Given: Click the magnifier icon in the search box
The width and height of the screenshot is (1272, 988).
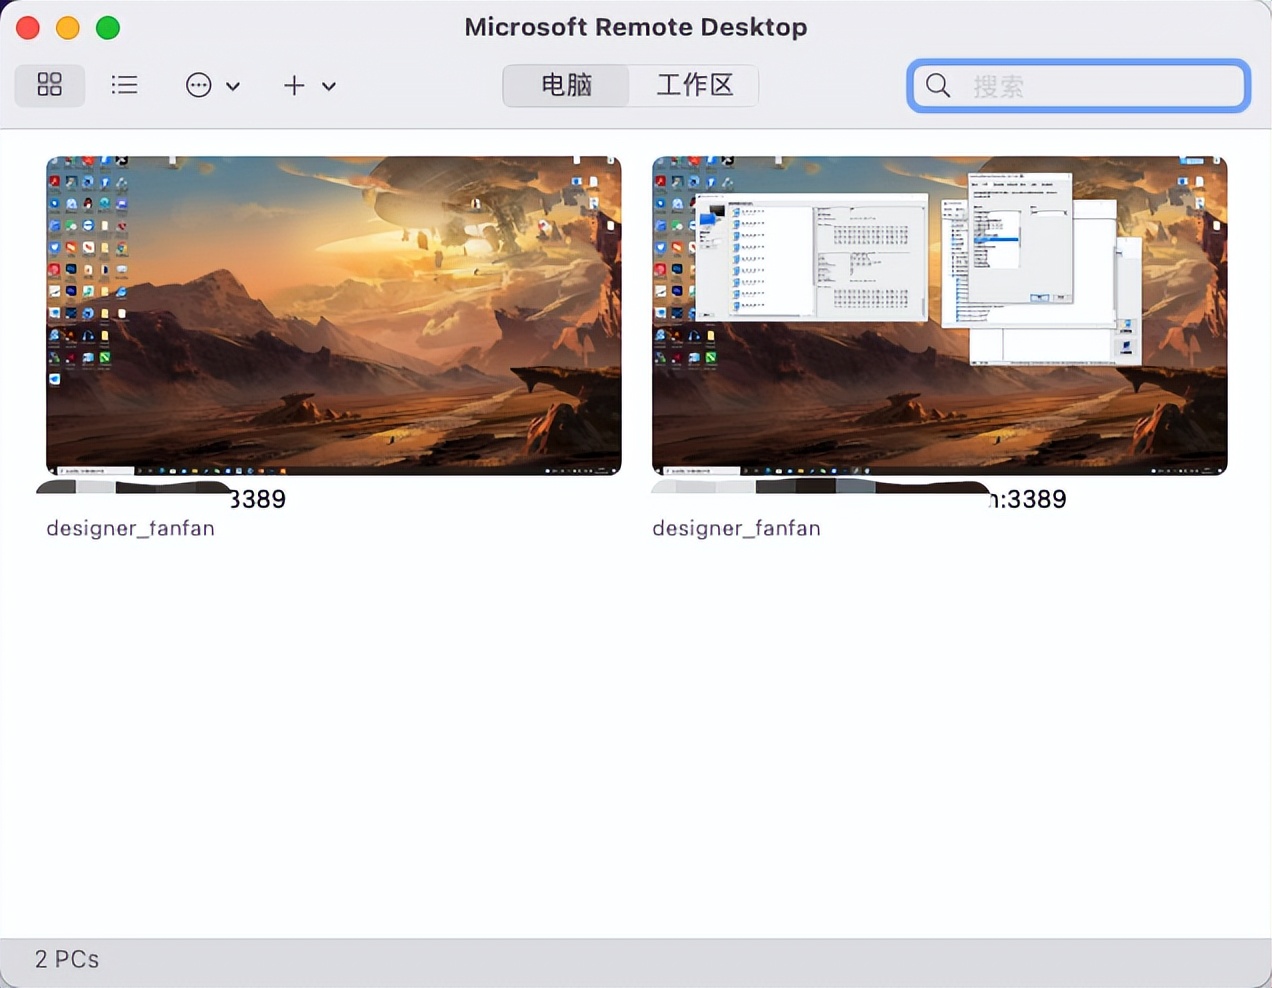Looking at the screenshot, I should 938,86.
